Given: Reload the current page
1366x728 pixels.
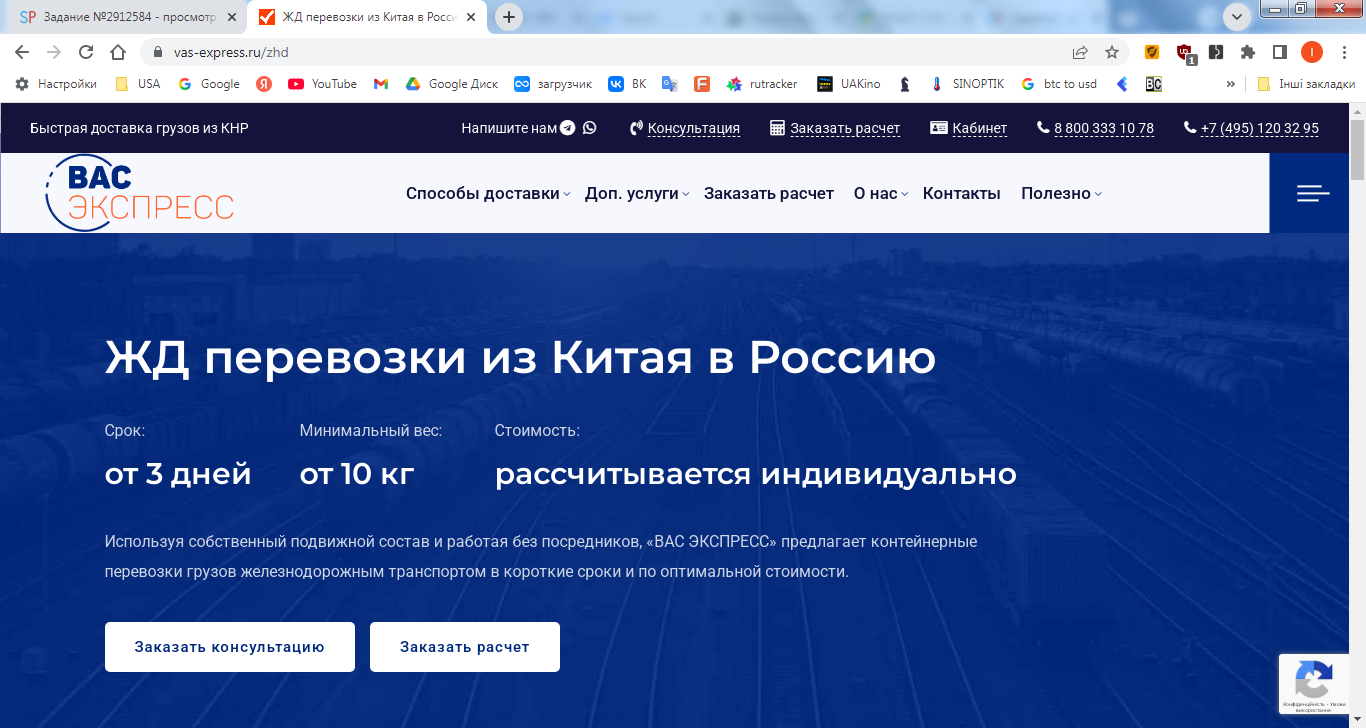Looking at the screenshot, I should pos(86,52).
